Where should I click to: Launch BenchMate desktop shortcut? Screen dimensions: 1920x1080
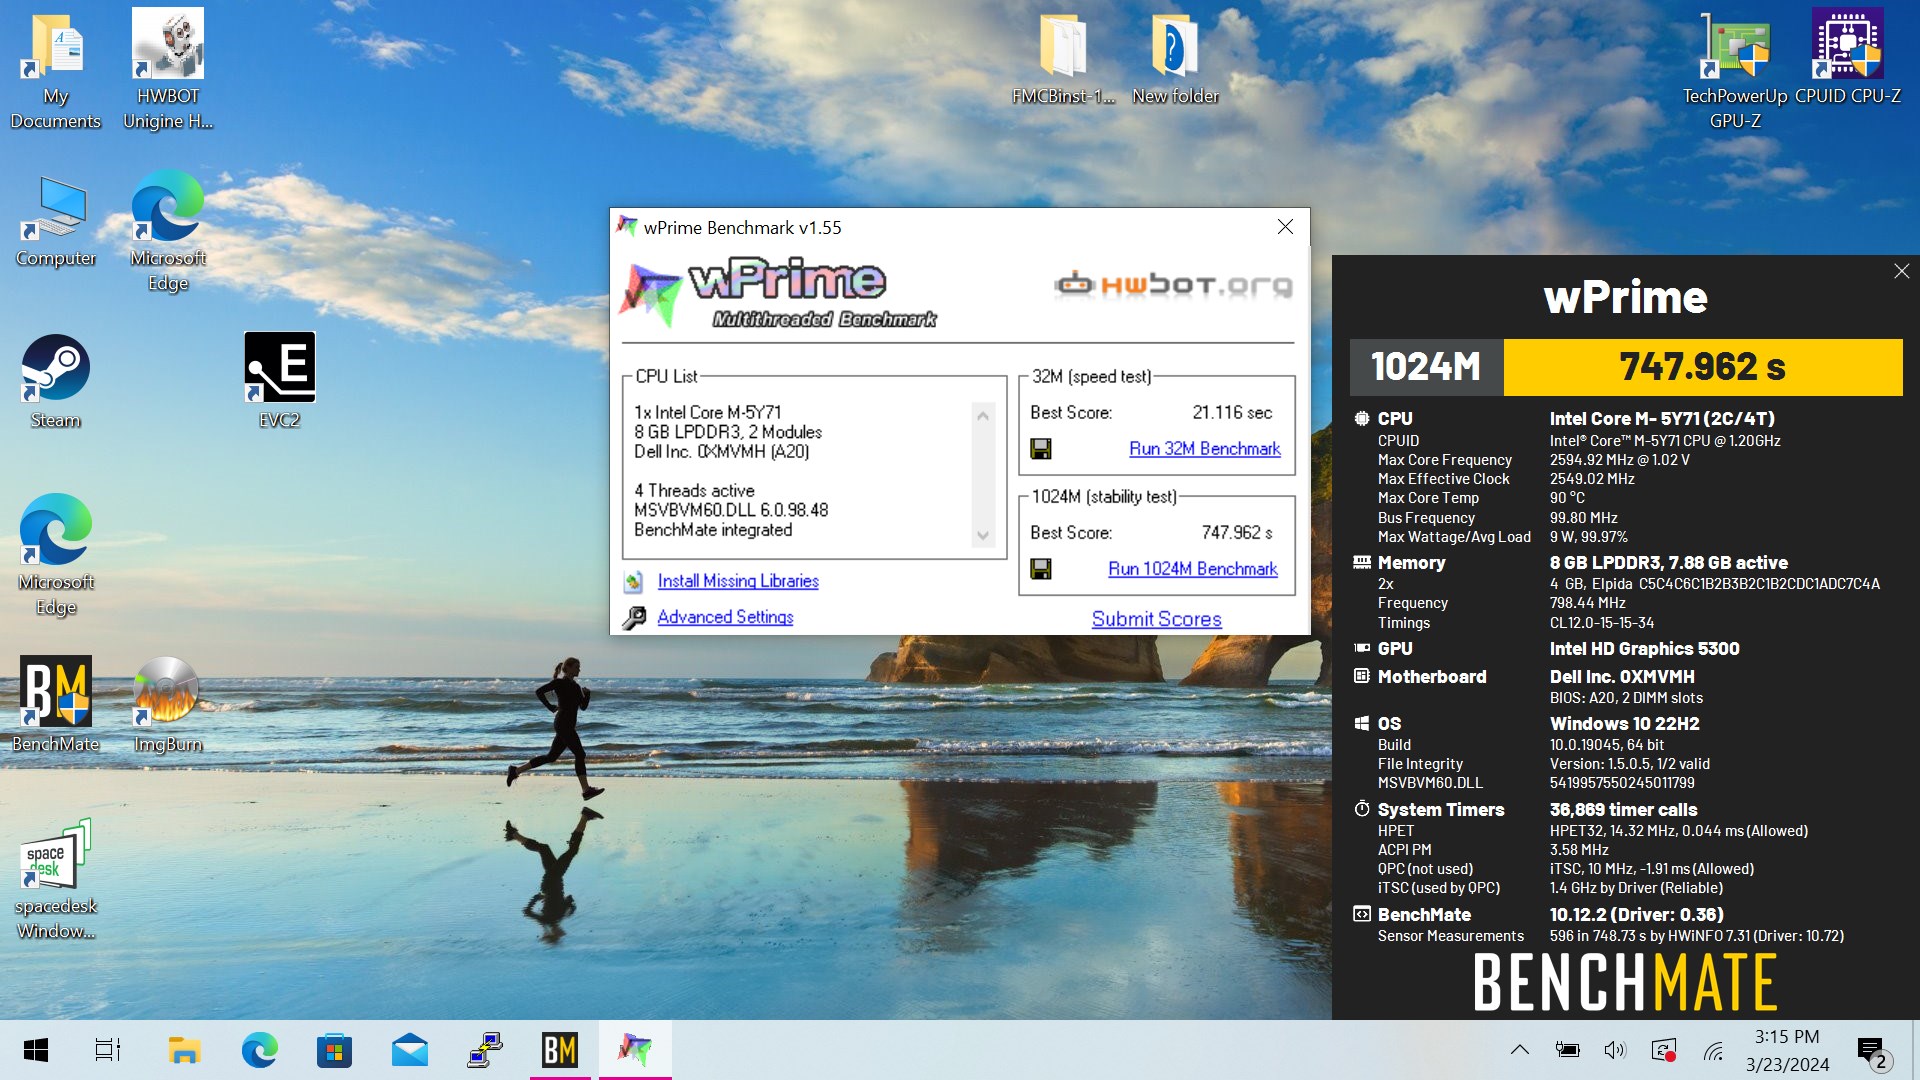click(x=56, y=705)
